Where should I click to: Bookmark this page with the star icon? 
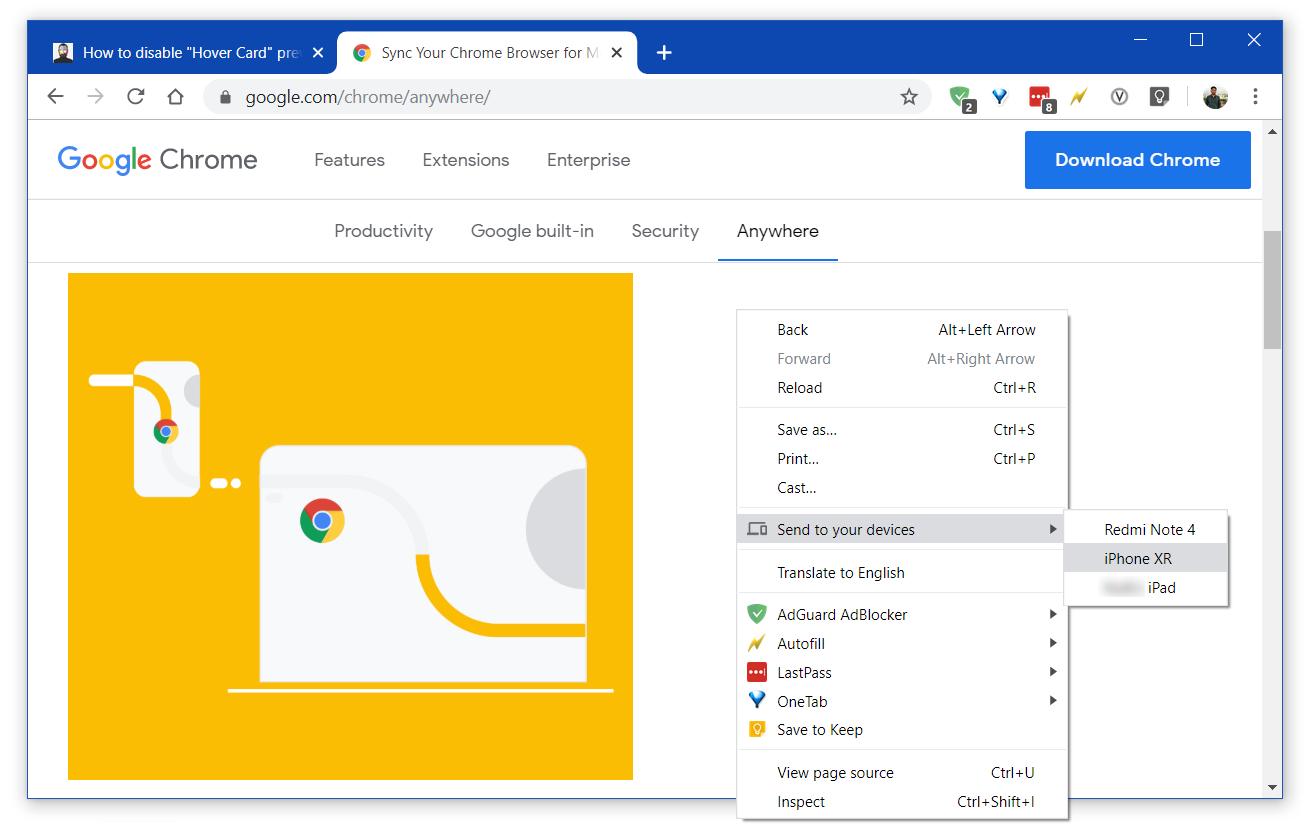tap(909, 97)
